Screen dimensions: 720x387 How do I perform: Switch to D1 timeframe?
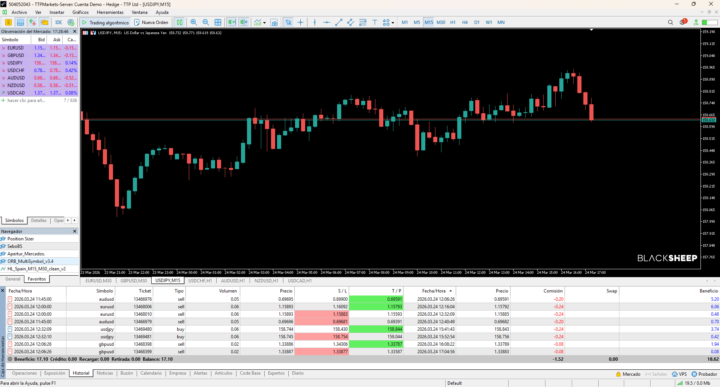point(477,22)
